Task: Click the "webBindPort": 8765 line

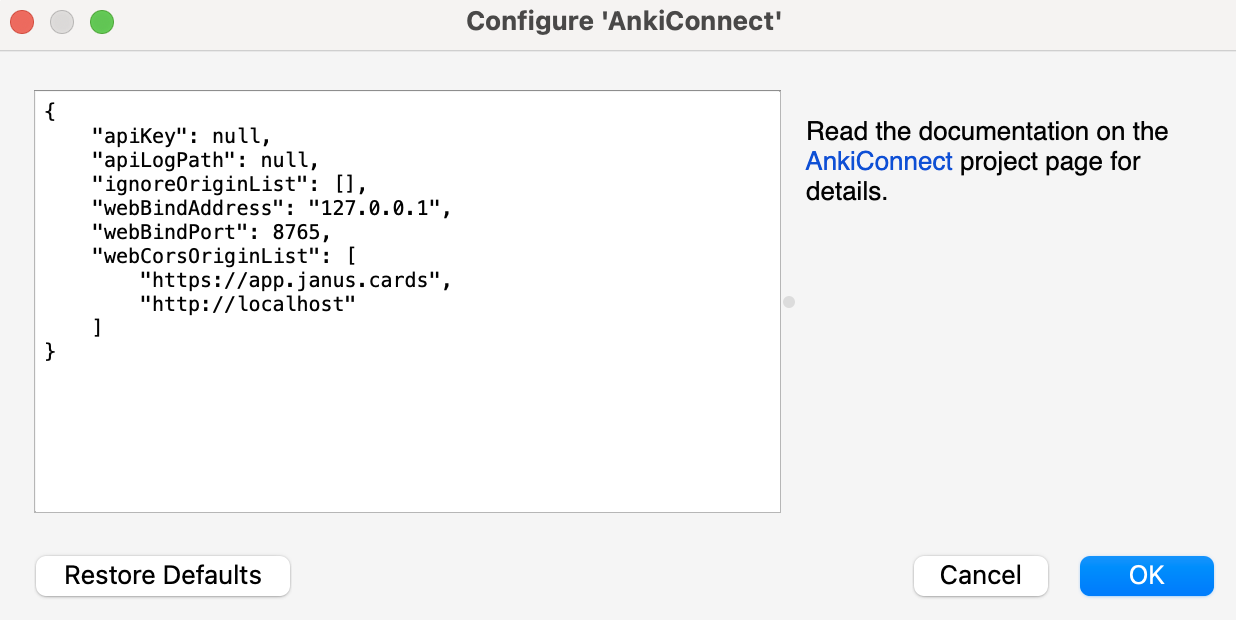Action: coord(211,231)
